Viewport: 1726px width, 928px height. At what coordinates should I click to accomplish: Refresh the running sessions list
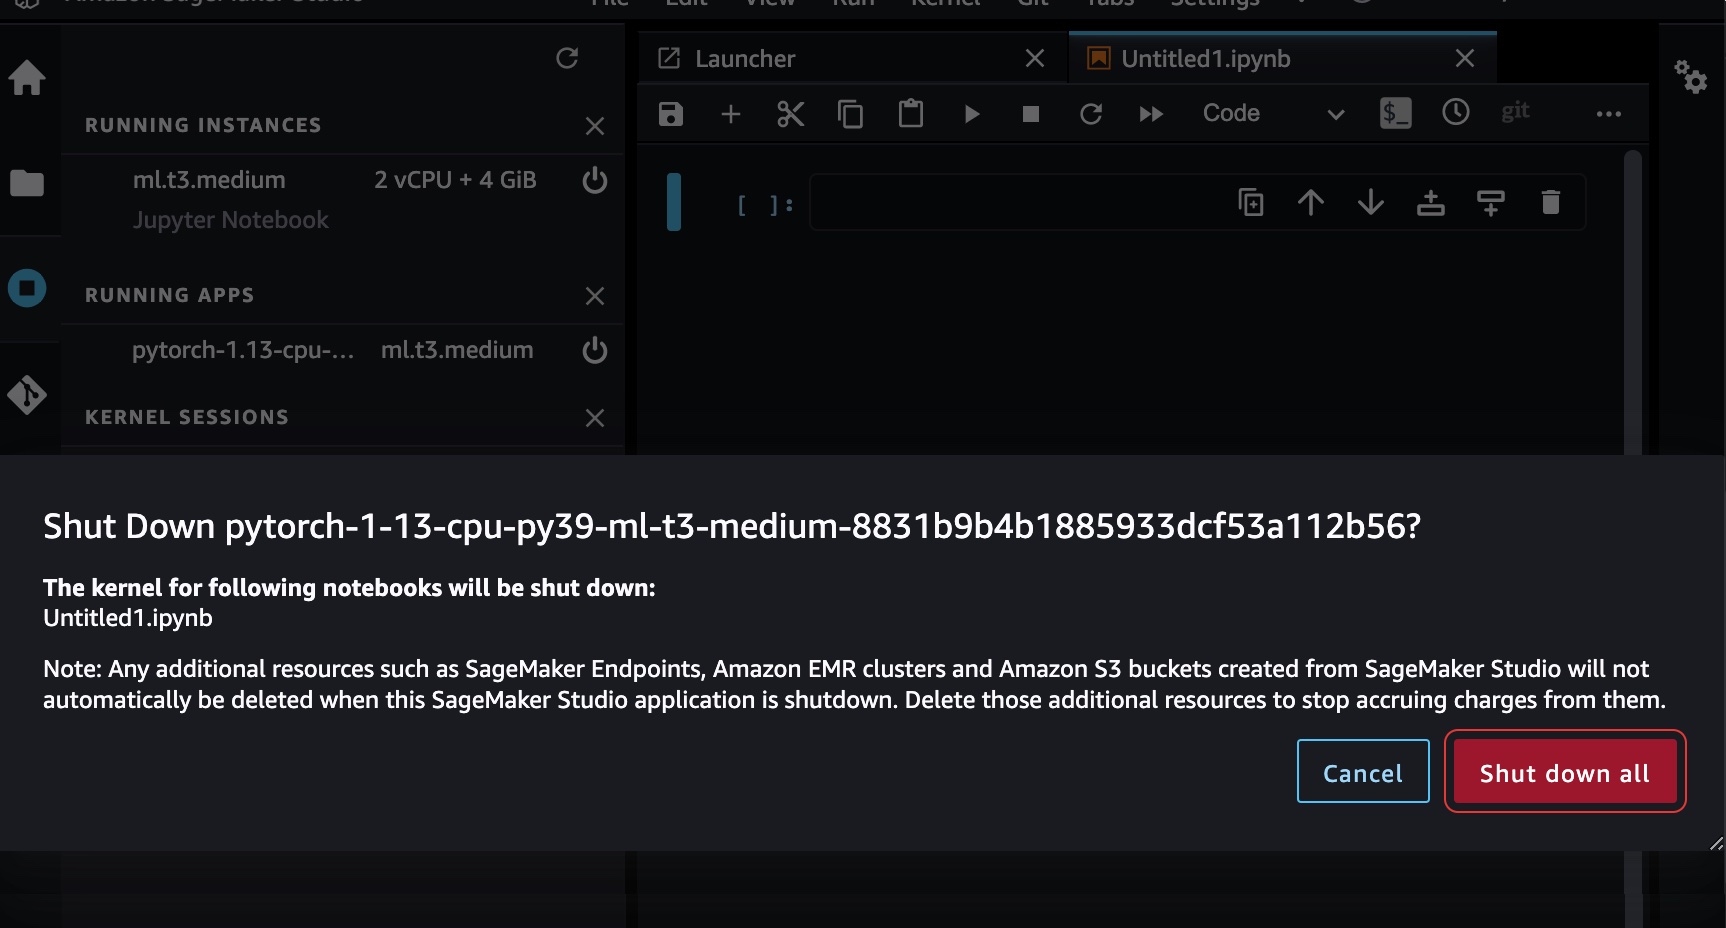click(567, 58)
